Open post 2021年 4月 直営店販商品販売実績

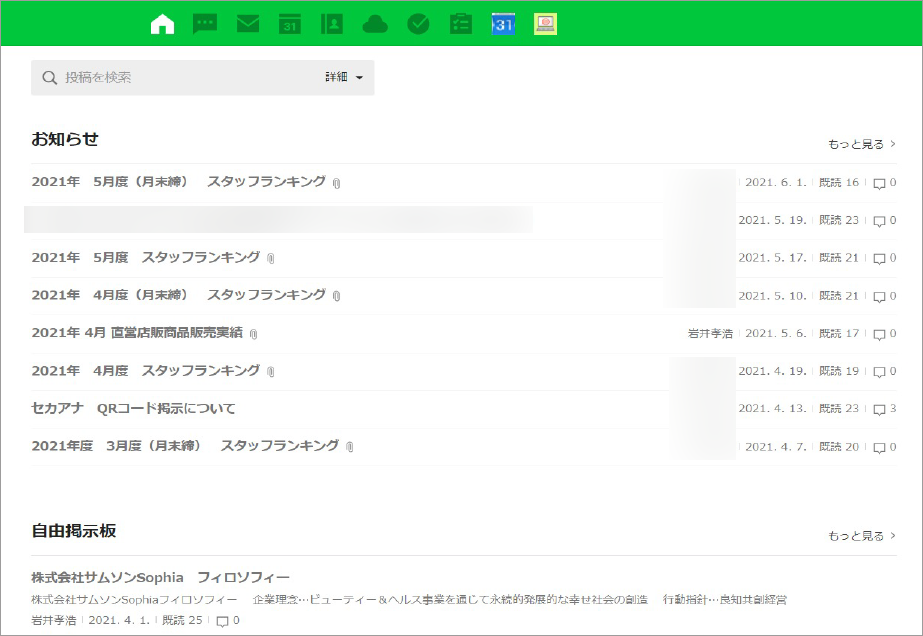point(137,333)
